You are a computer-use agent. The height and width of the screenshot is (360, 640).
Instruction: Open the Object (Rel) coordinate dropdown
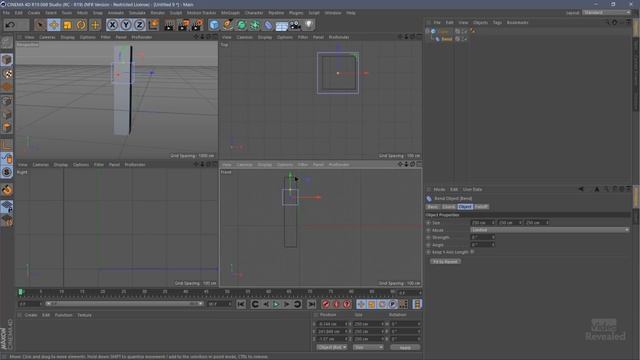point(332,347)
